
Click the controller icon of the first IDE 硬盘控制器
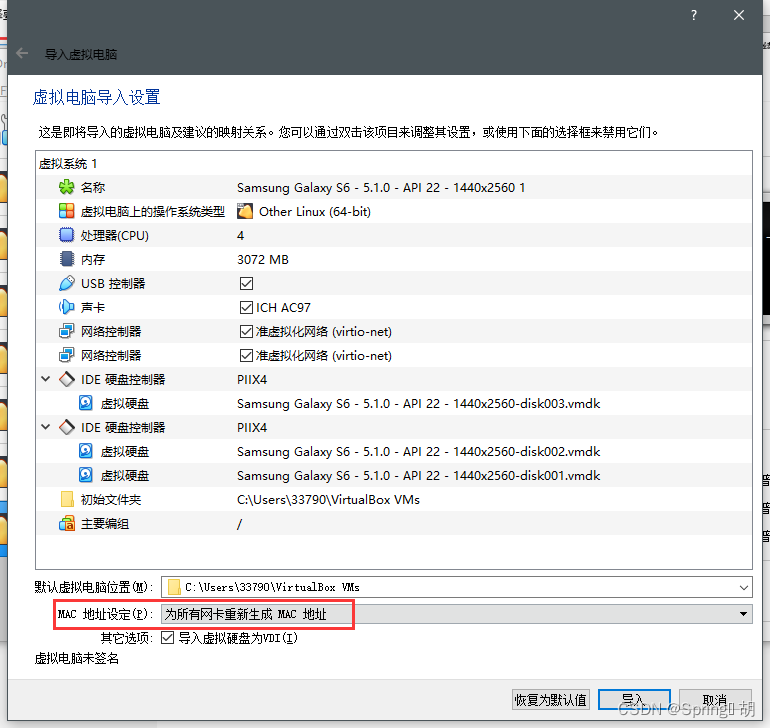click(x=67, y=379)
